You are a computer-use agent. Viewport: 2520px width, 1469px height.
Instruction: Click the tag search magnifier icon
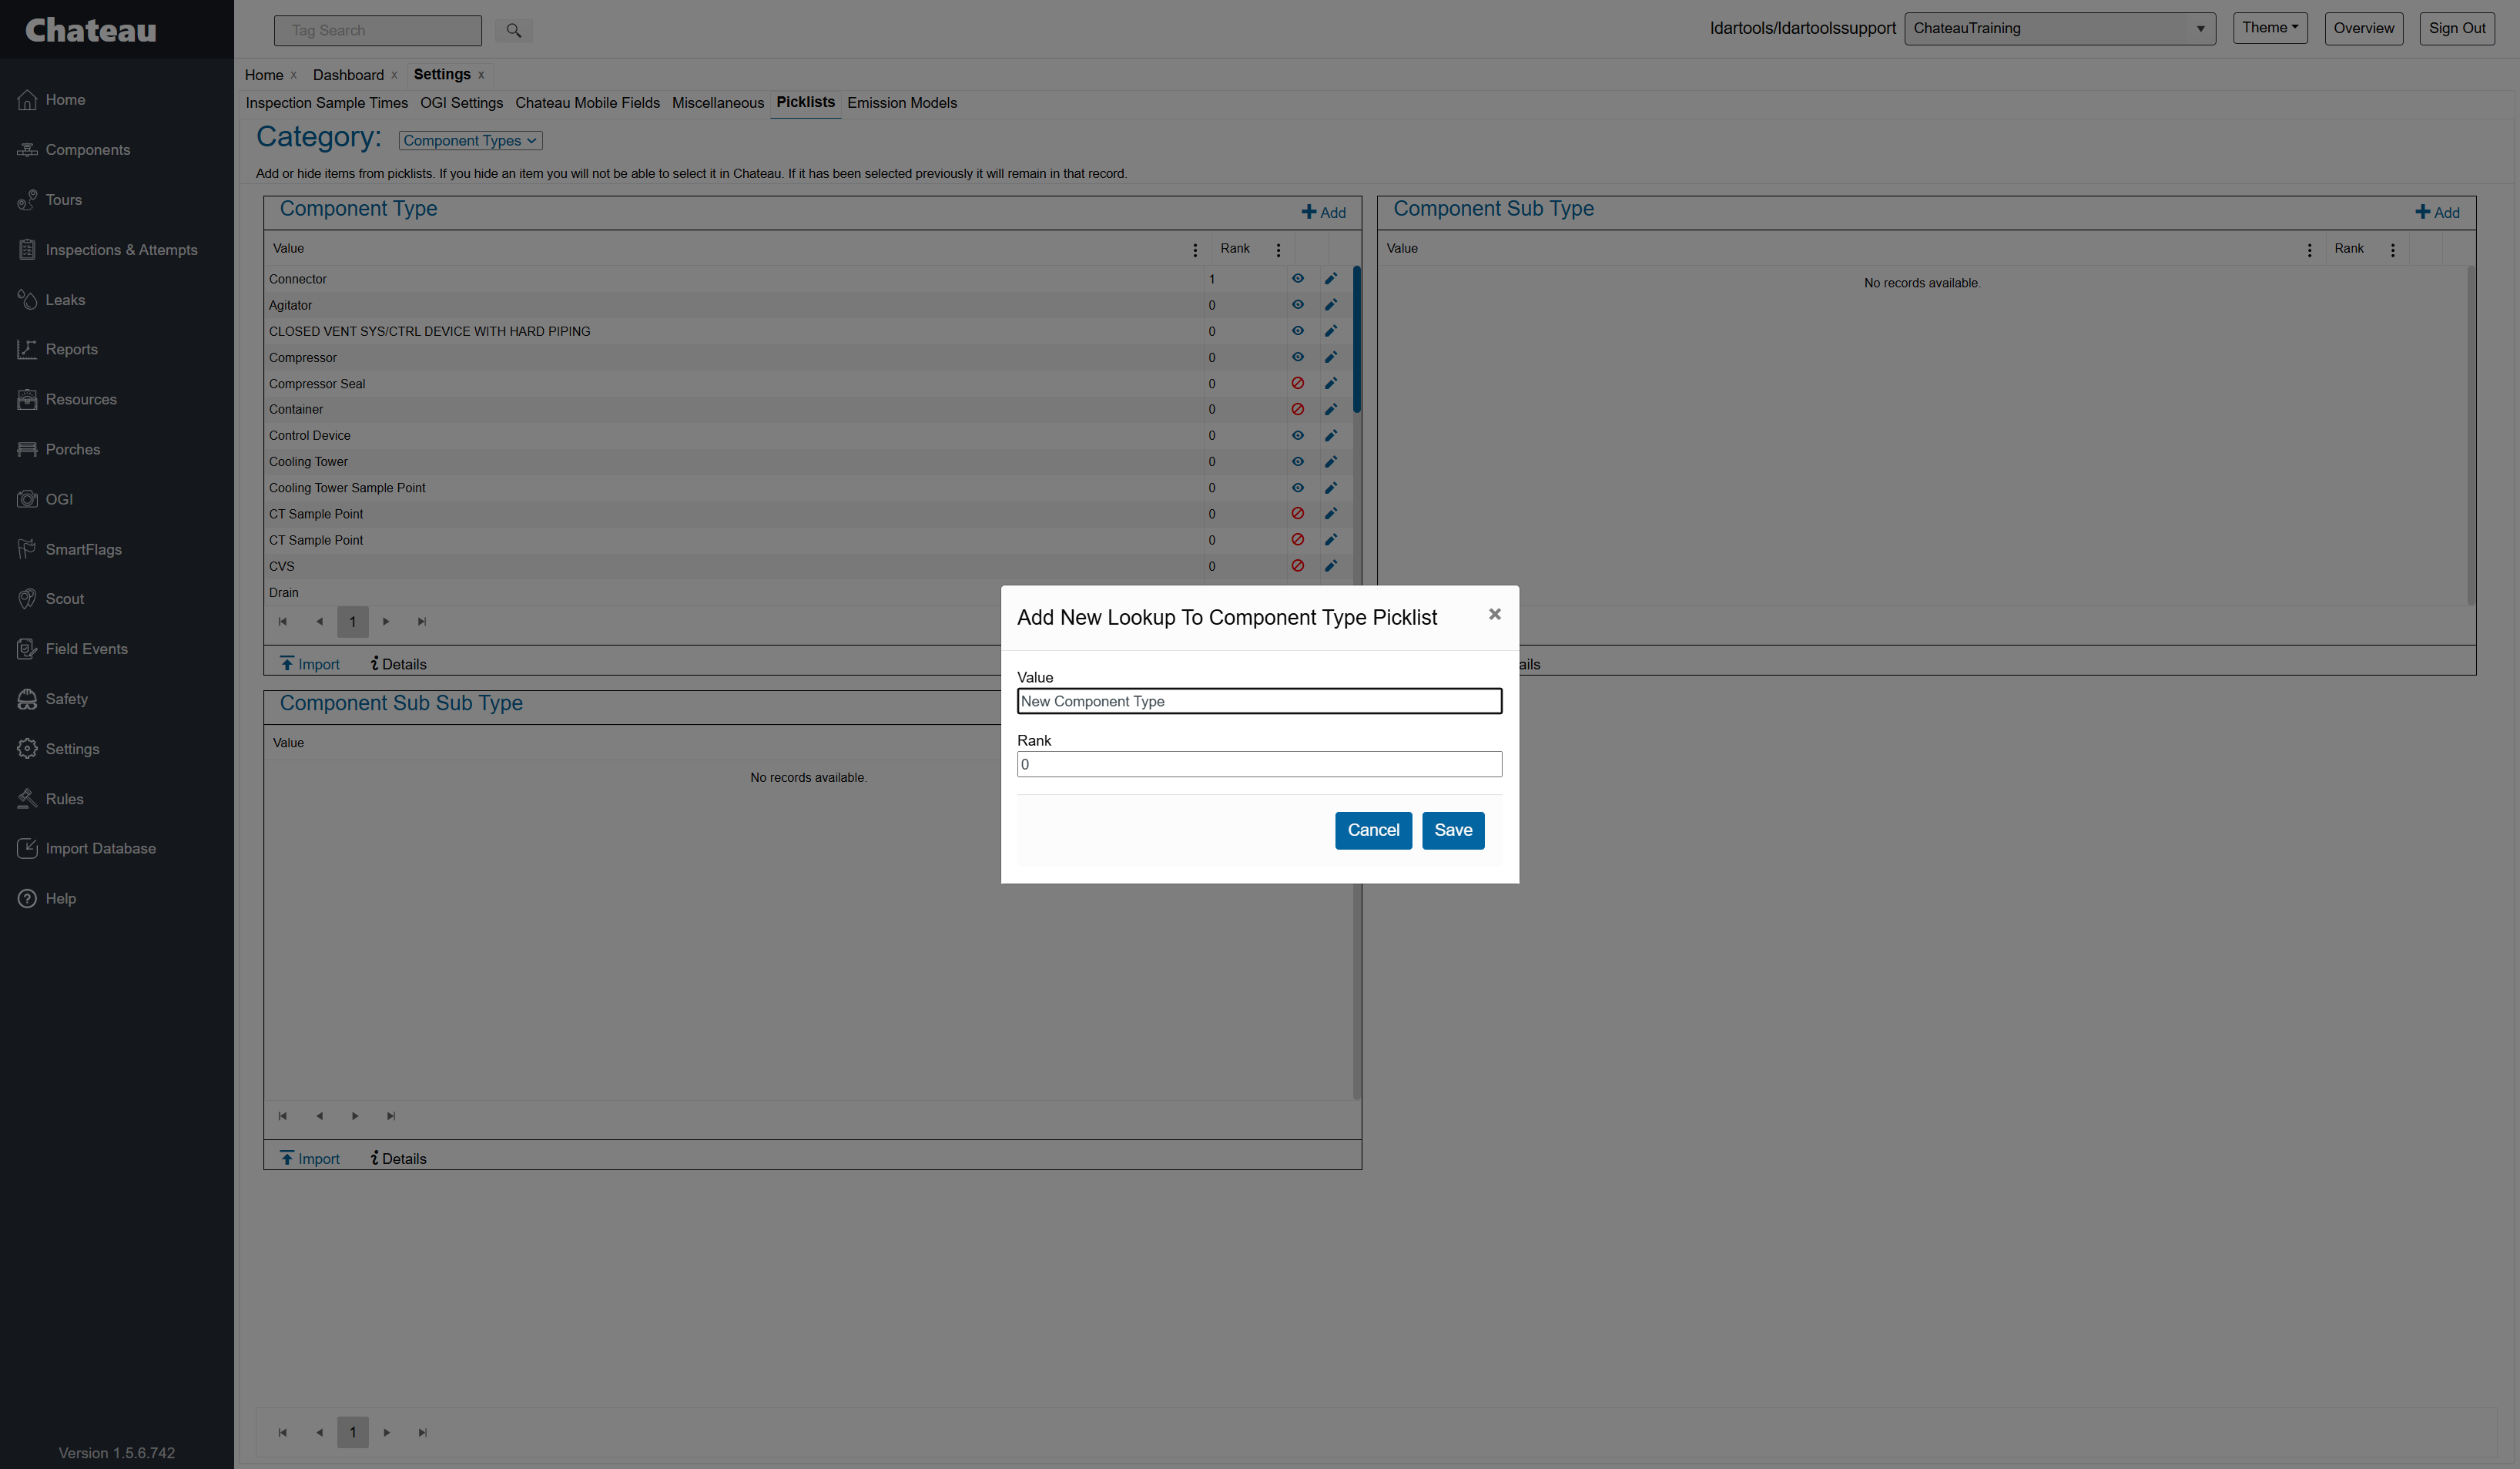tap(513, 30)
